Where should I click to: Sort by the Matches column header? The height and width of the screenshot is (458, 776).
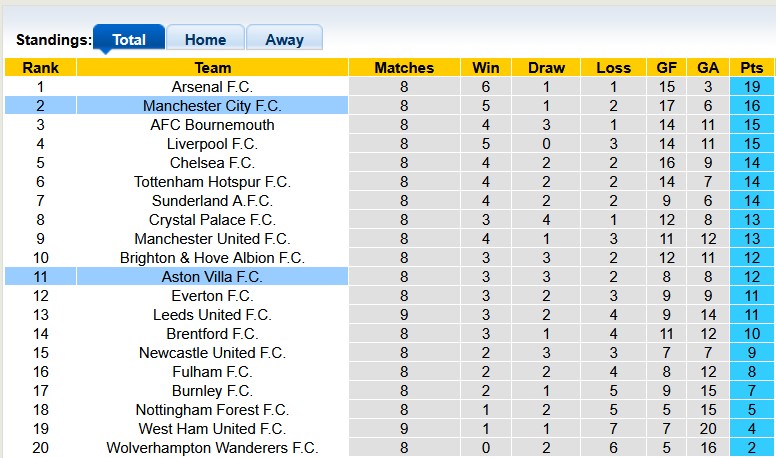point(404,68)
